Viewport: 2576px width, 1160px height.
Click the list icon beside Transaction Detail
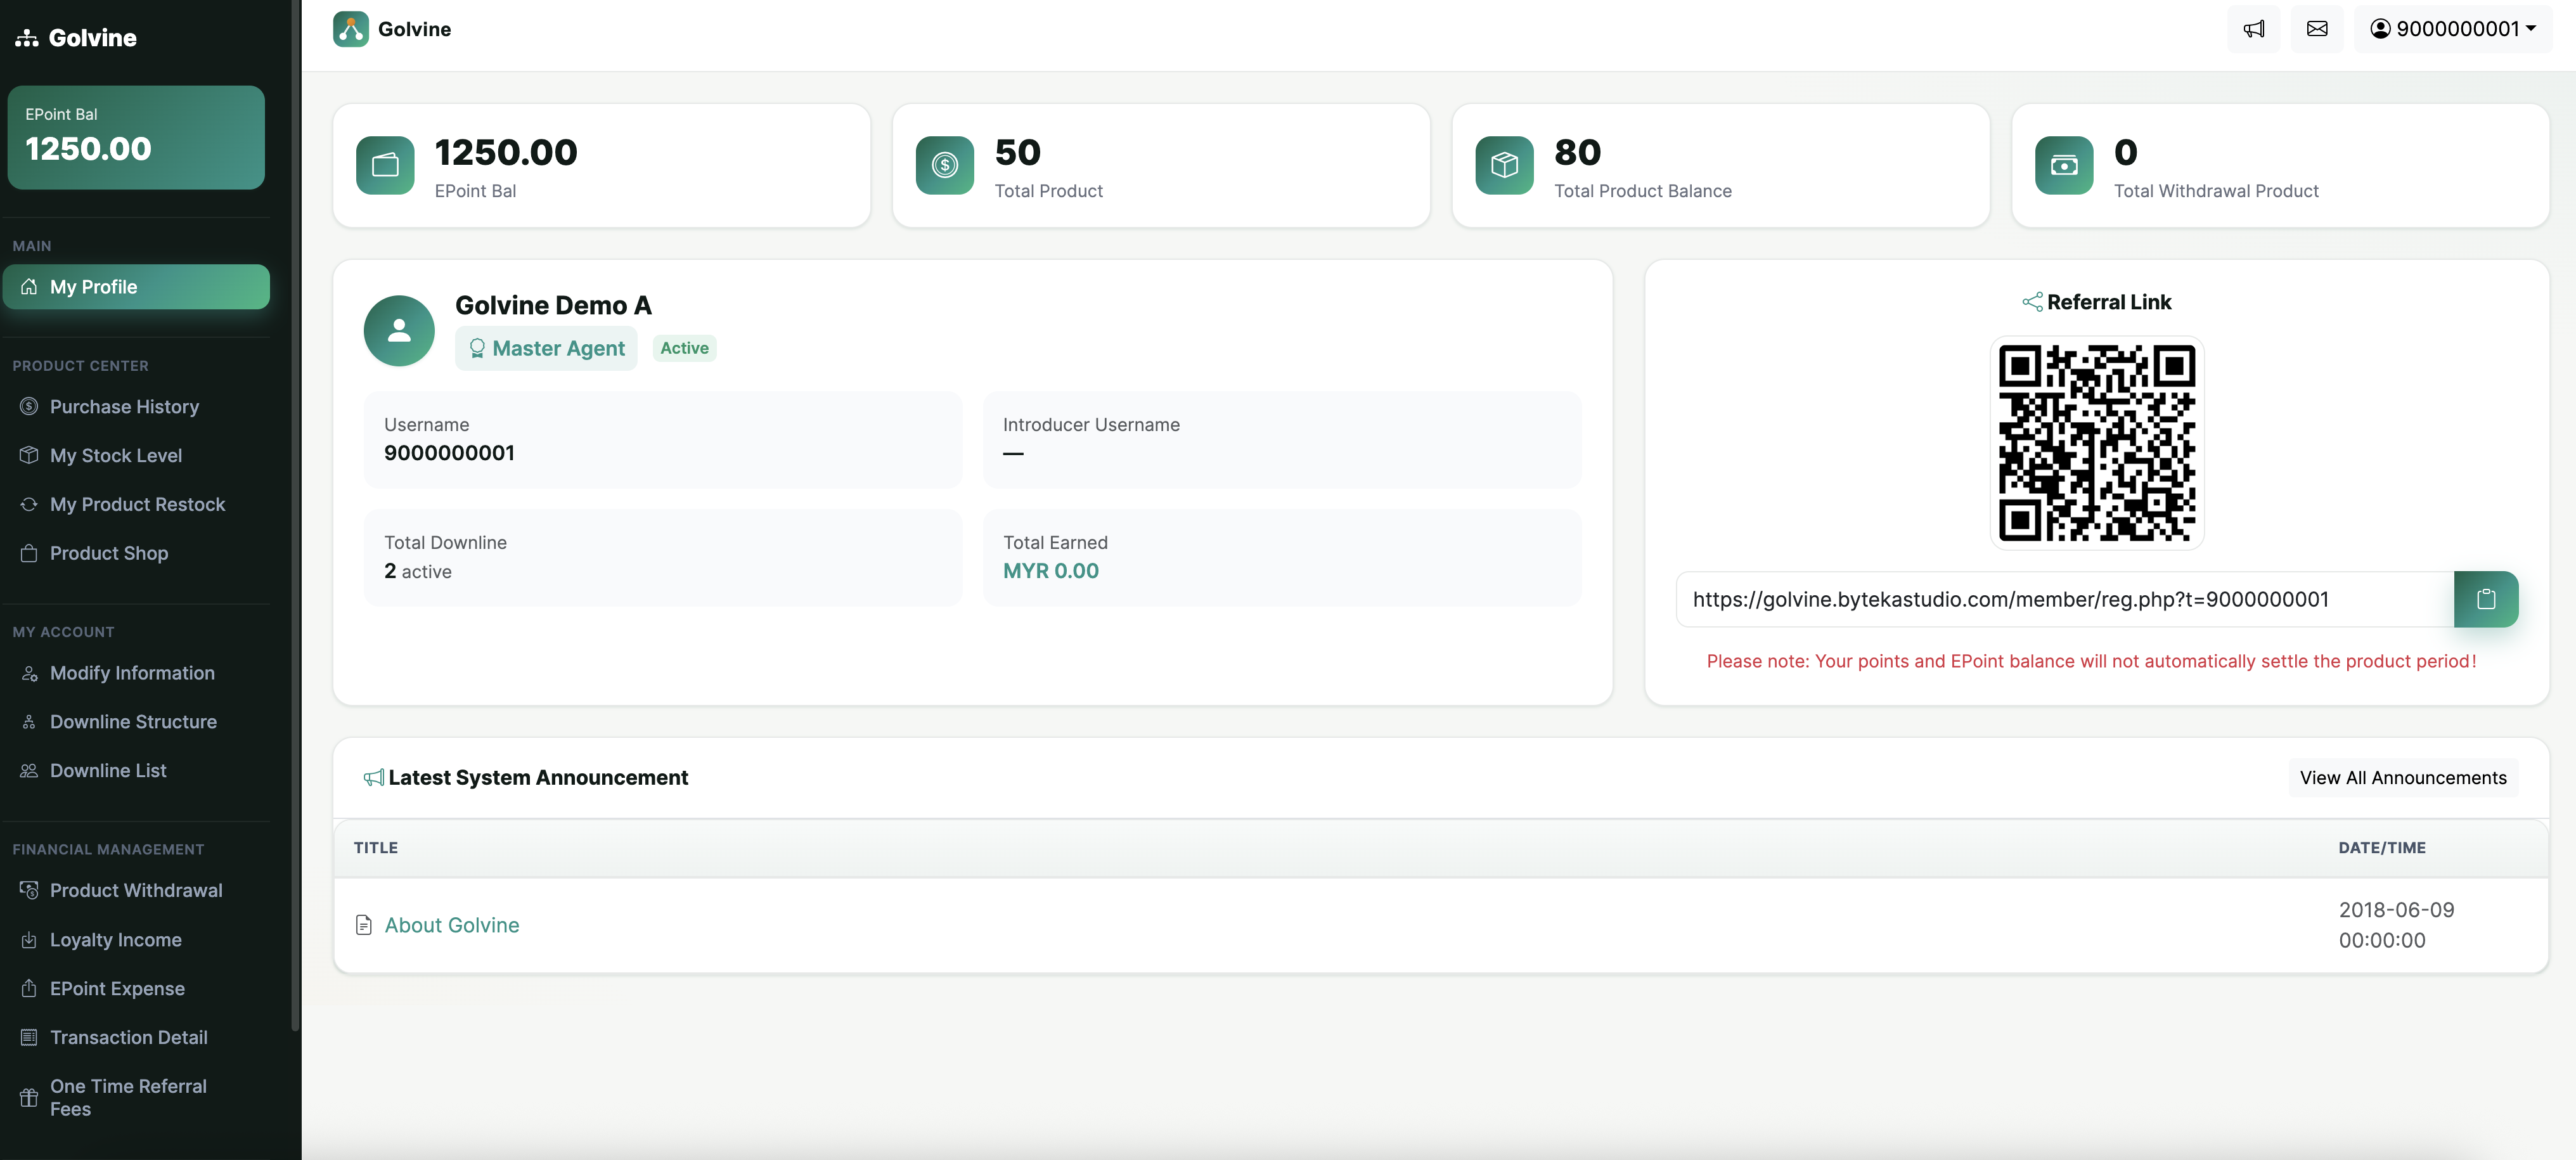tap(29, 1037)
